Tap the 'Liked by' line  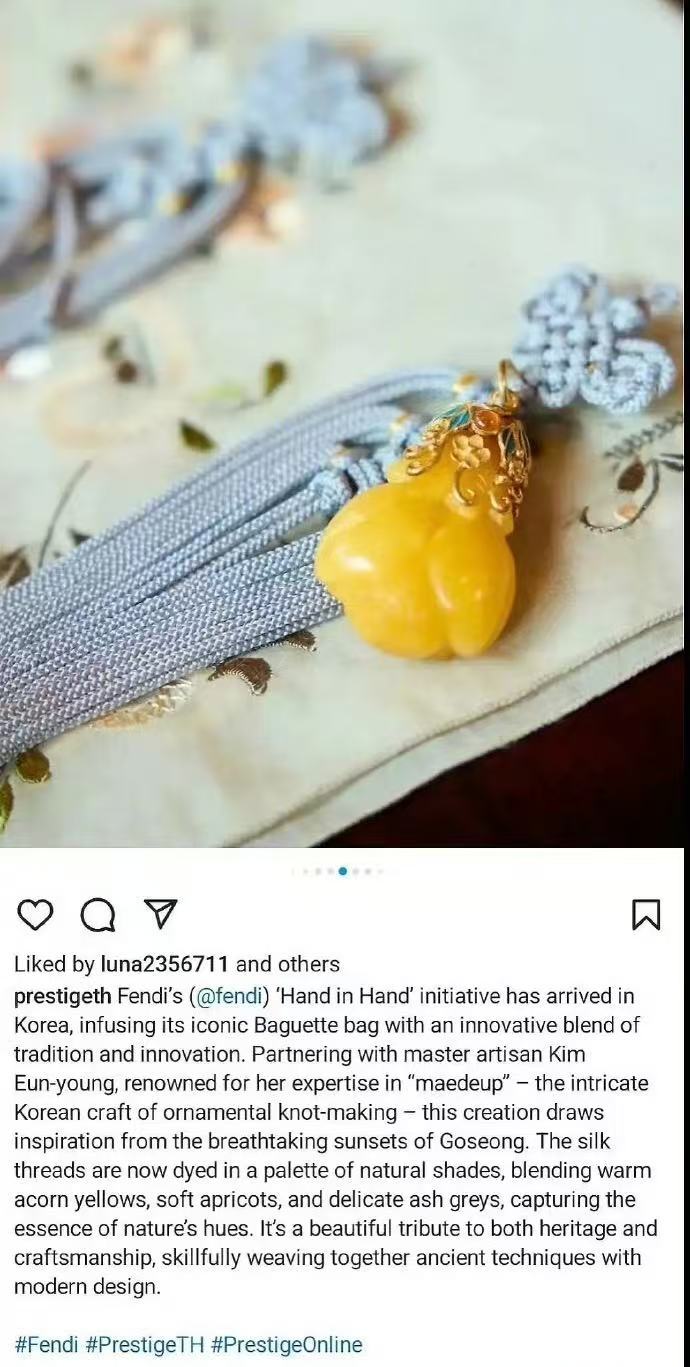tap(177, 965)
